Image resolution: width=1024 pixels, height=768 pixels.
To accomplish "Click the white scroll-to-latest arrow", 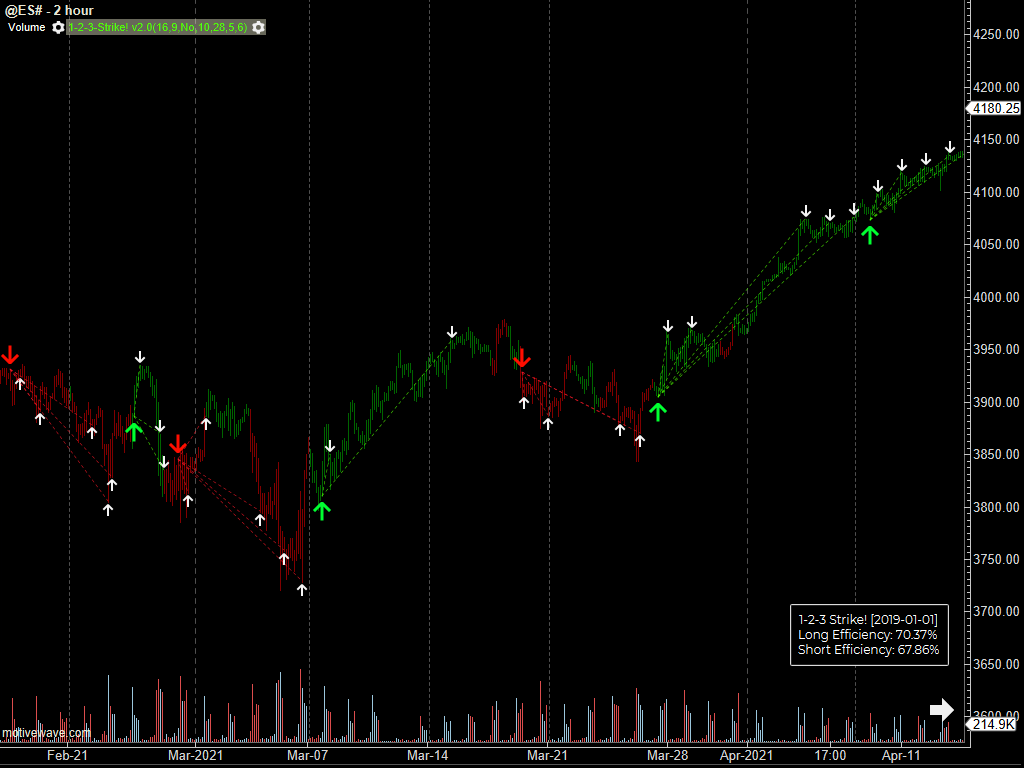I will click(941, 709).
